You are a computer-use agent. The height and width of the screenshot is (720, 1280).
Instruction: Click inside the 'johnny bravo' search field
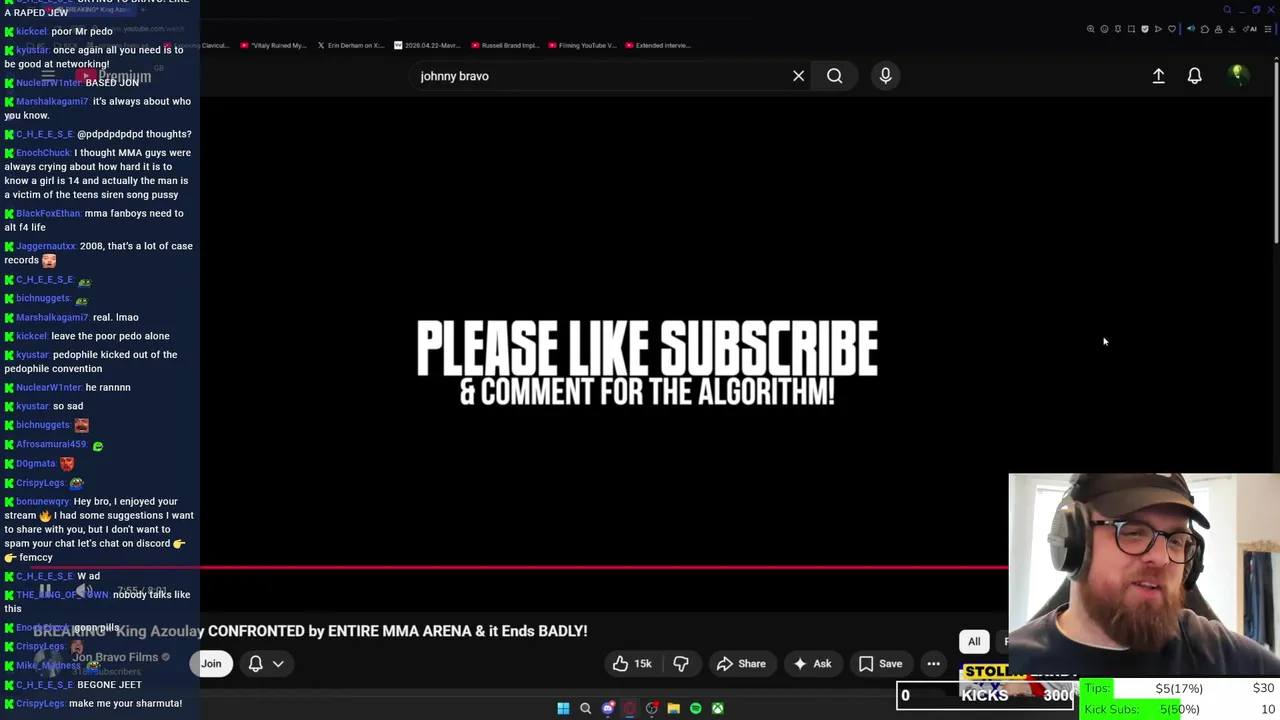pyautogui.click(x=600, y=76)
